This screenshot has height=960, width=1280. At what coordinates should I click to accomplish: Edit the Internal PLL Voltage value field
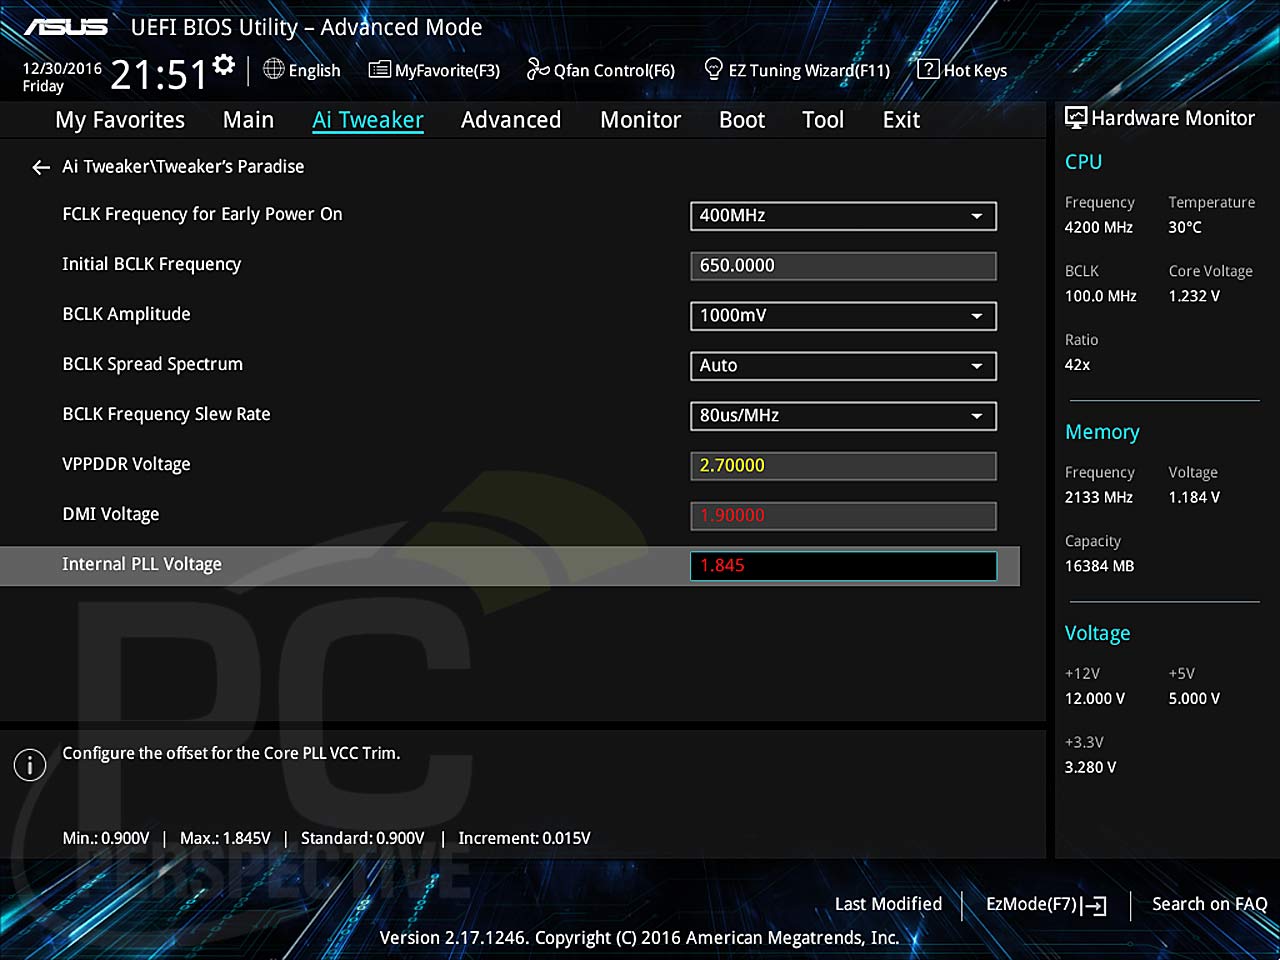coord(843,566)
